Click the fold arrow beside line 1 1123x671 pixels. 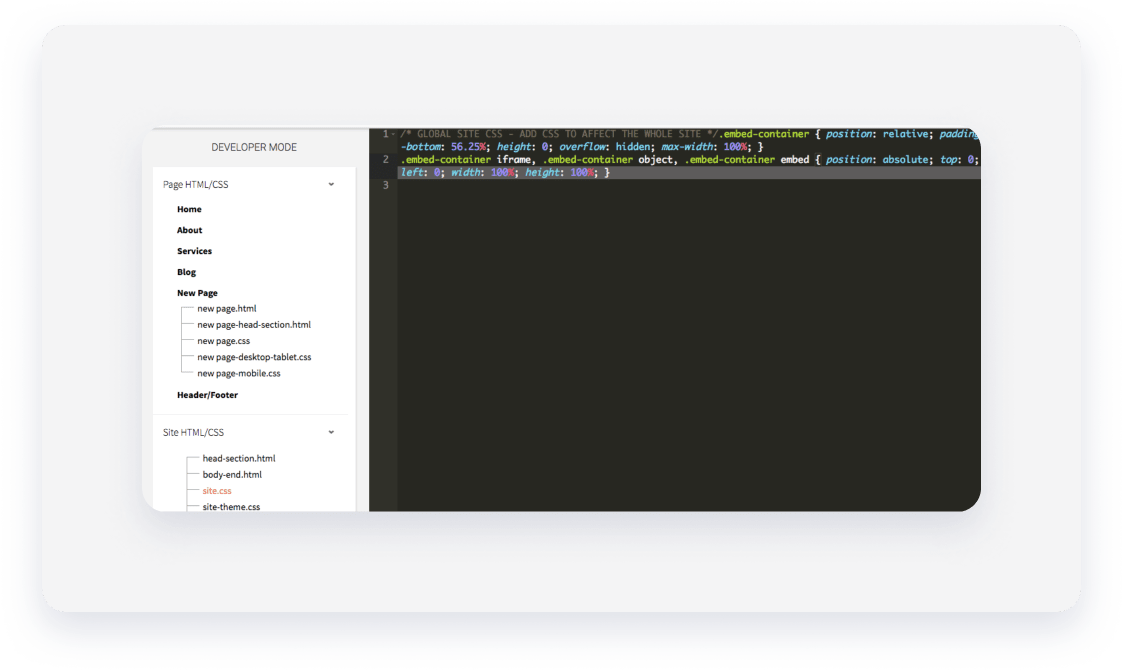[x=393, y=134]
